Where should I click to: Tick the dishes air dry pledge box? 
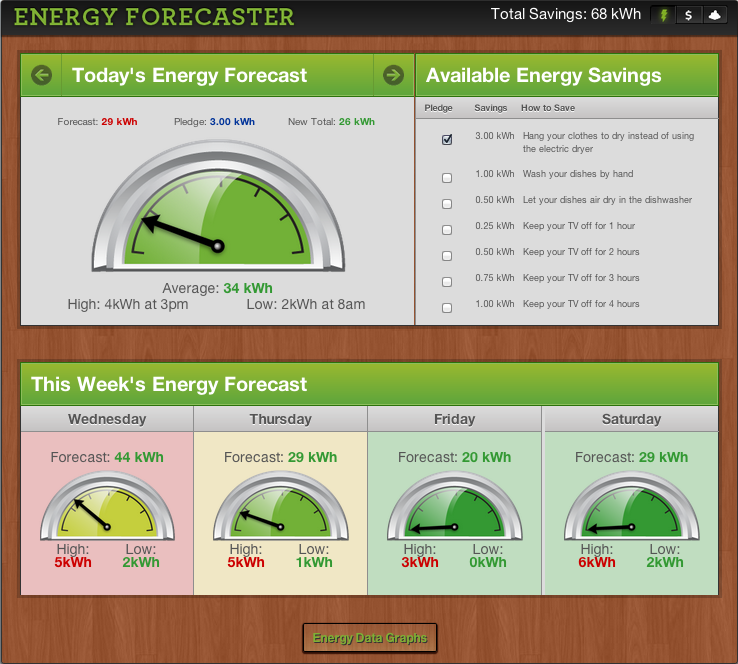[x=447, y=204]
